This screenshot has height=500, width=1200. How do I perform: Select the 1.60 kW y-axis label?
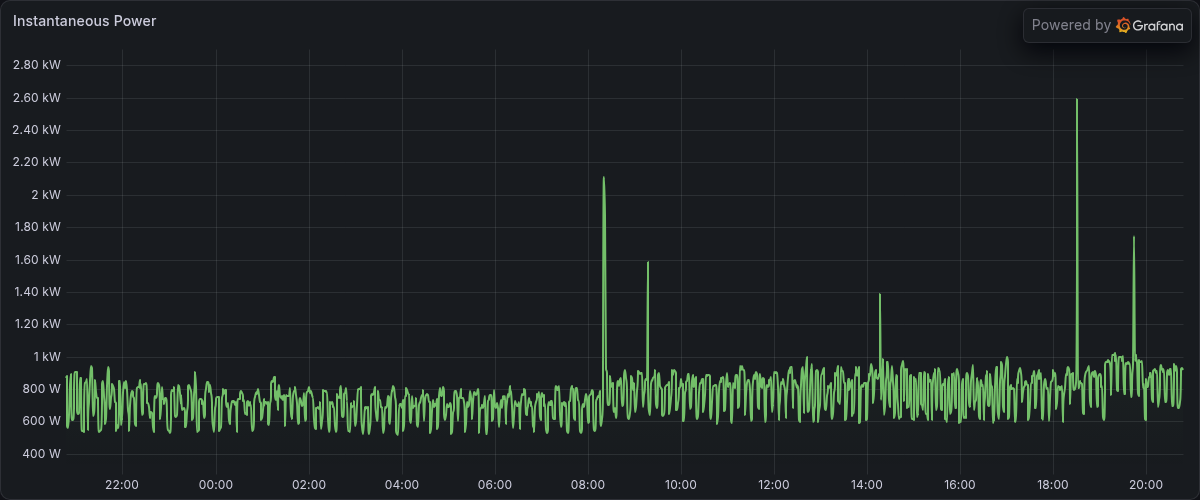point(37,260)
